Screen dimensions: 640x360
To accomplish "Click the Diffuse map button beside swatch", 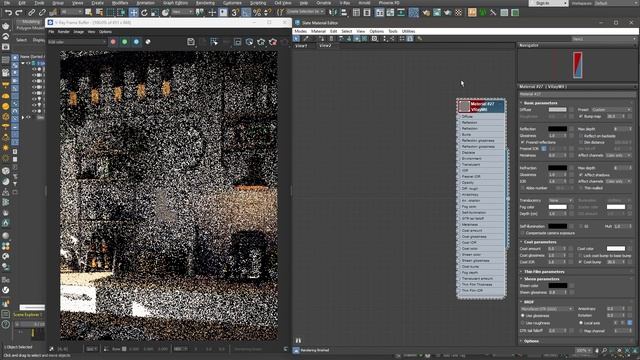I will click(x=571, y=110).
